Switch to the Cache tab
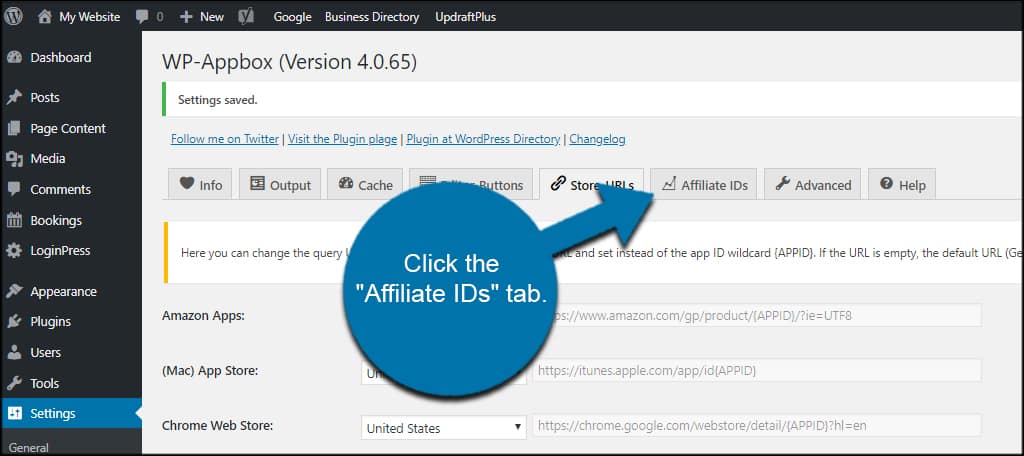 [x=364, y=184]
